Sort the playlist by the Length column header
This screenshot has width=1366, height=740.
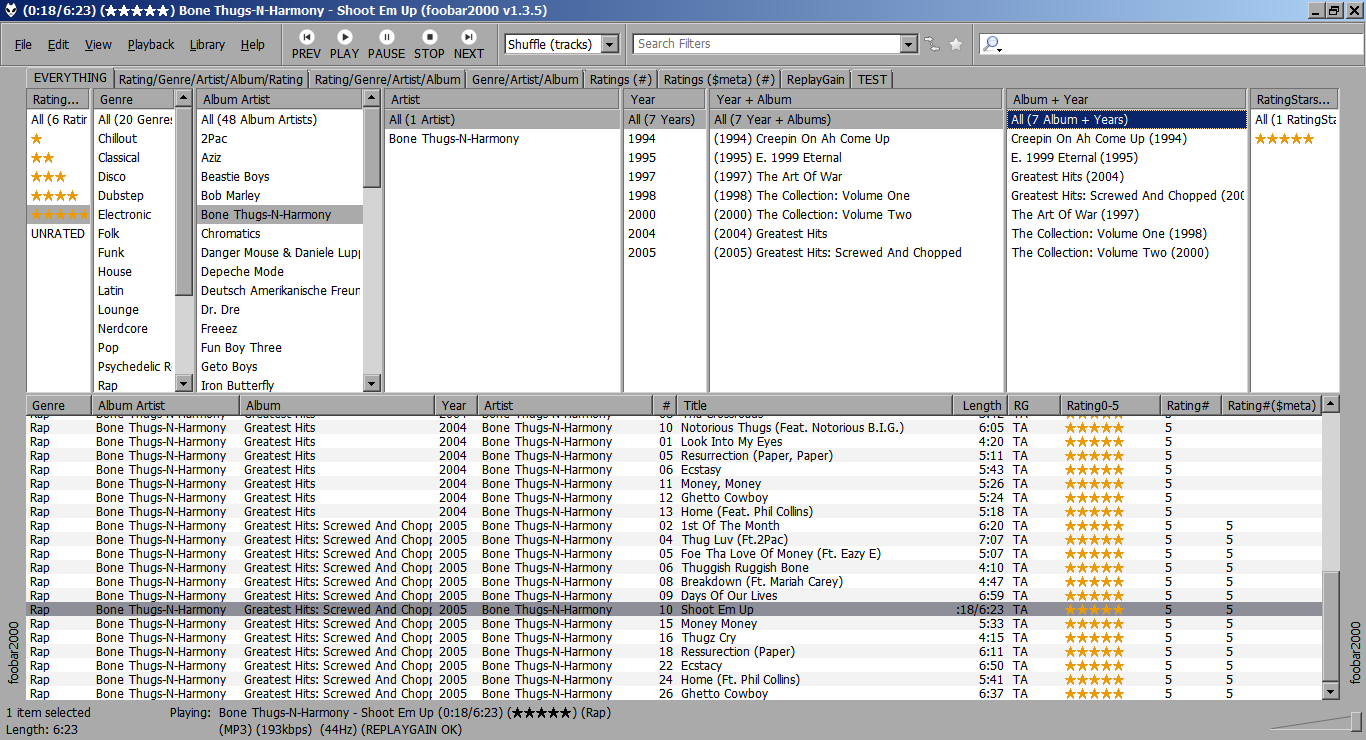pos(980,405)
